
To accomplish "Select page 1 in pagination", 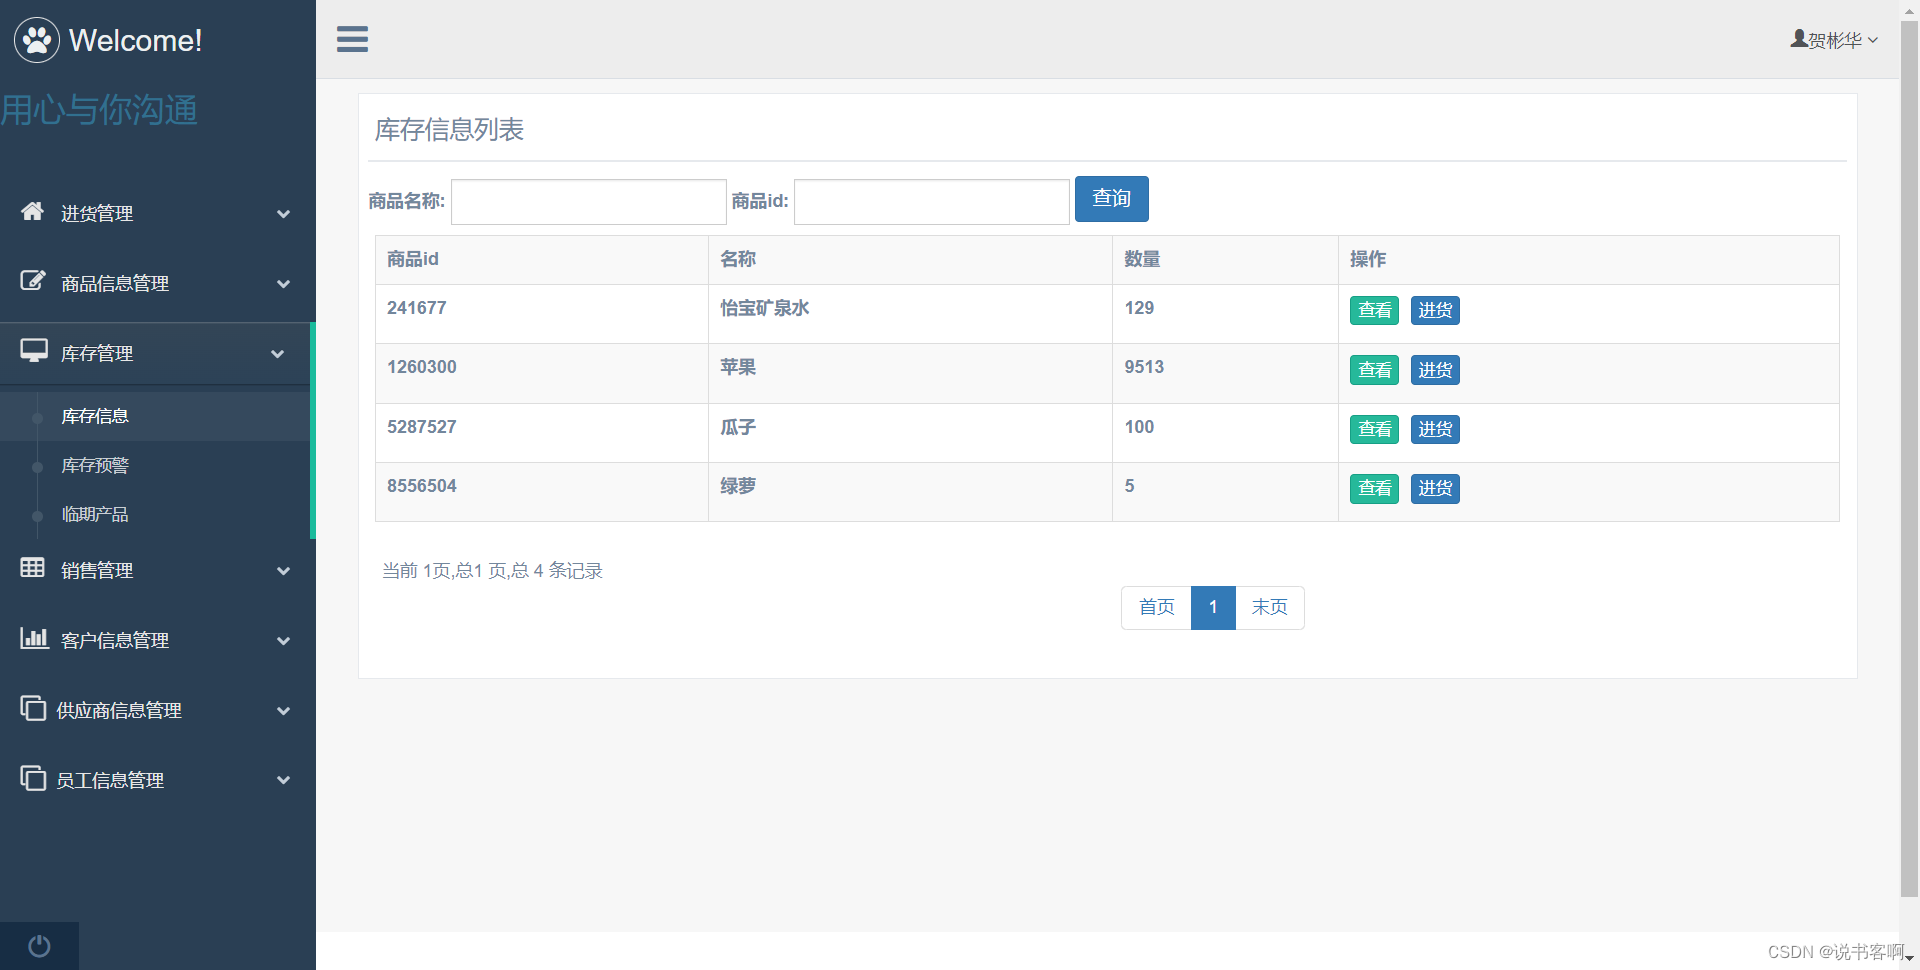I will (x=1213, y=607).
